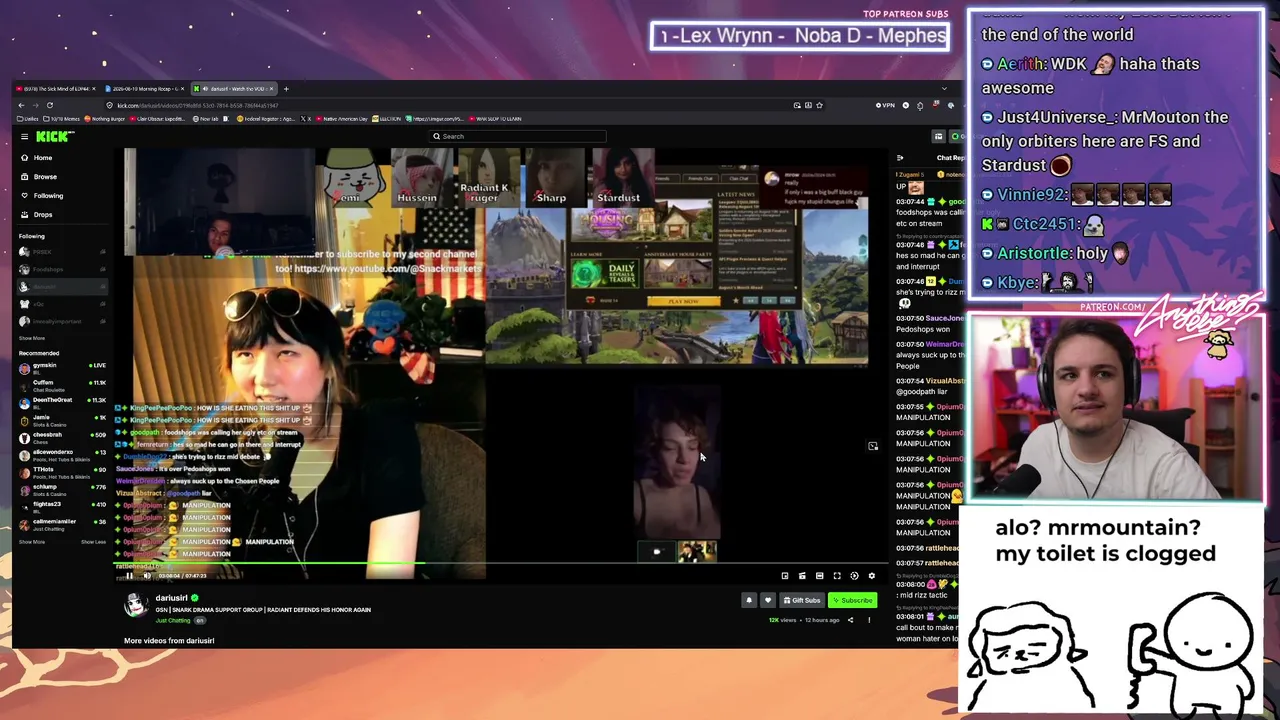Viewport: 1280px width, 720px height.
Task: Open the Nothing Burger bookmark
Action: pyautogui.click(x=105, y=119)
